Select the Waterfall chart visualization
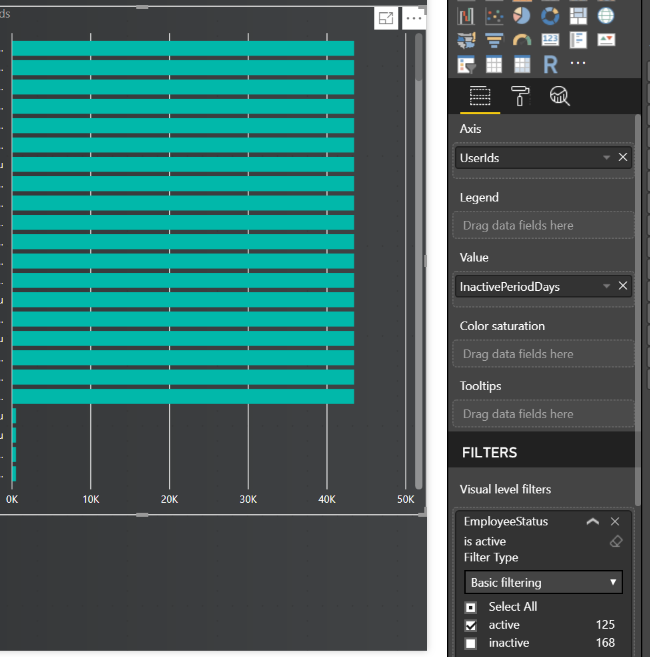 466,16
